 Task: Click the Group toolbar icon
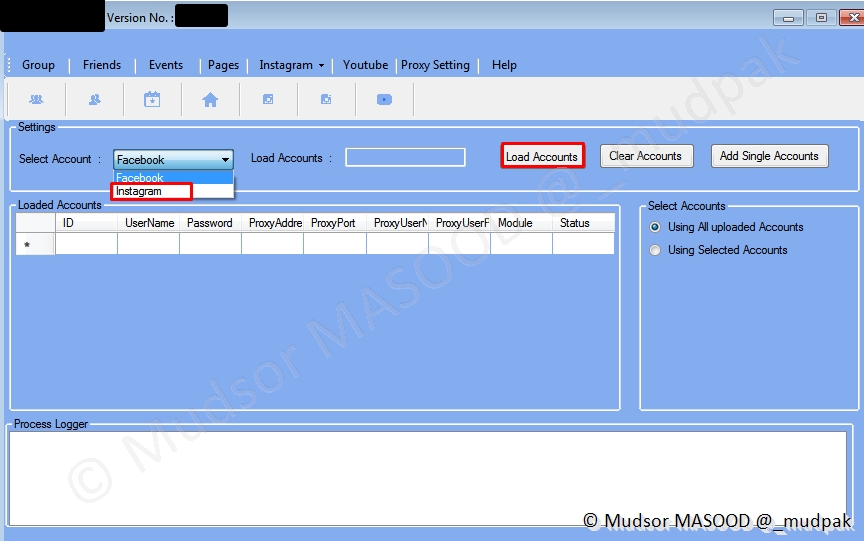(x=36, y=100)
